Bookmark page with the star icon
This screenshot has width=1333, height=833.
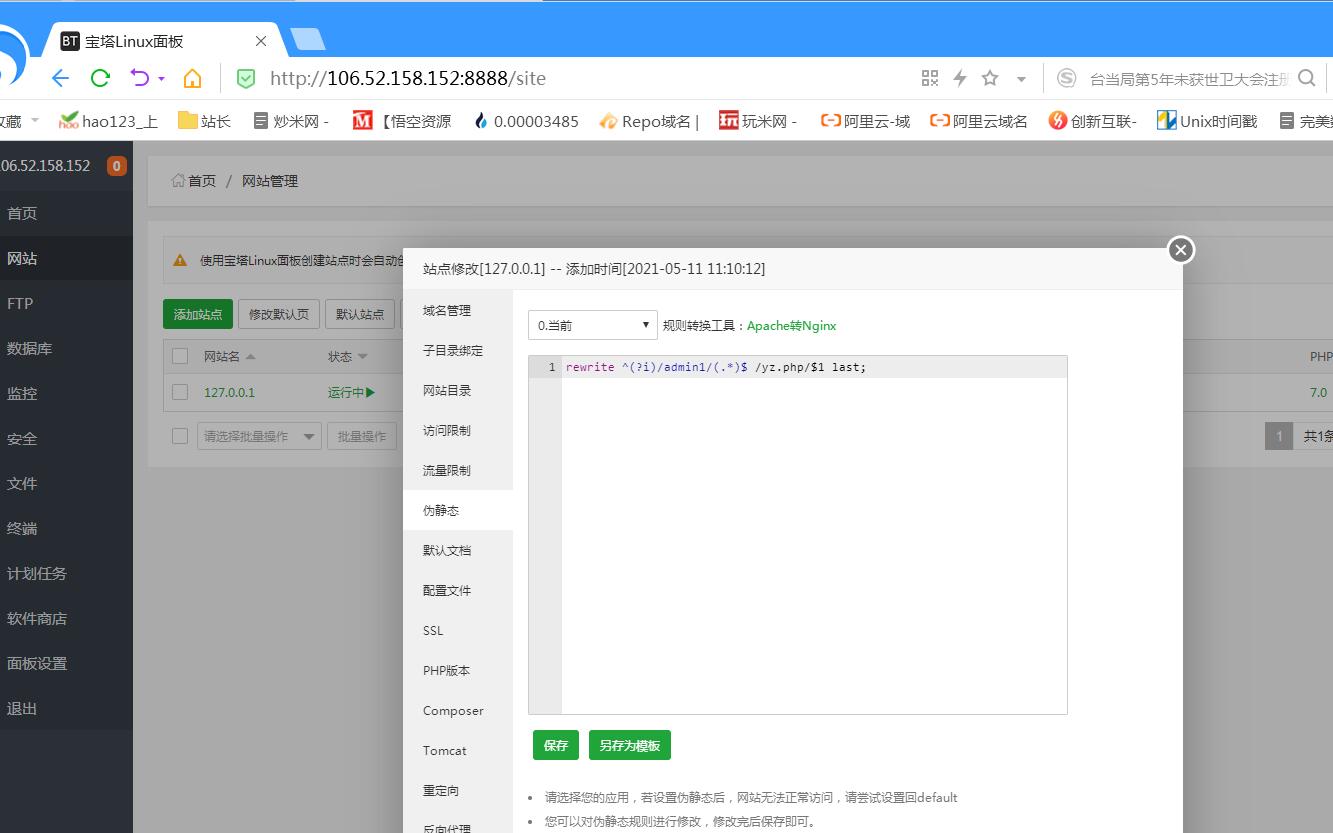point(990,78)
